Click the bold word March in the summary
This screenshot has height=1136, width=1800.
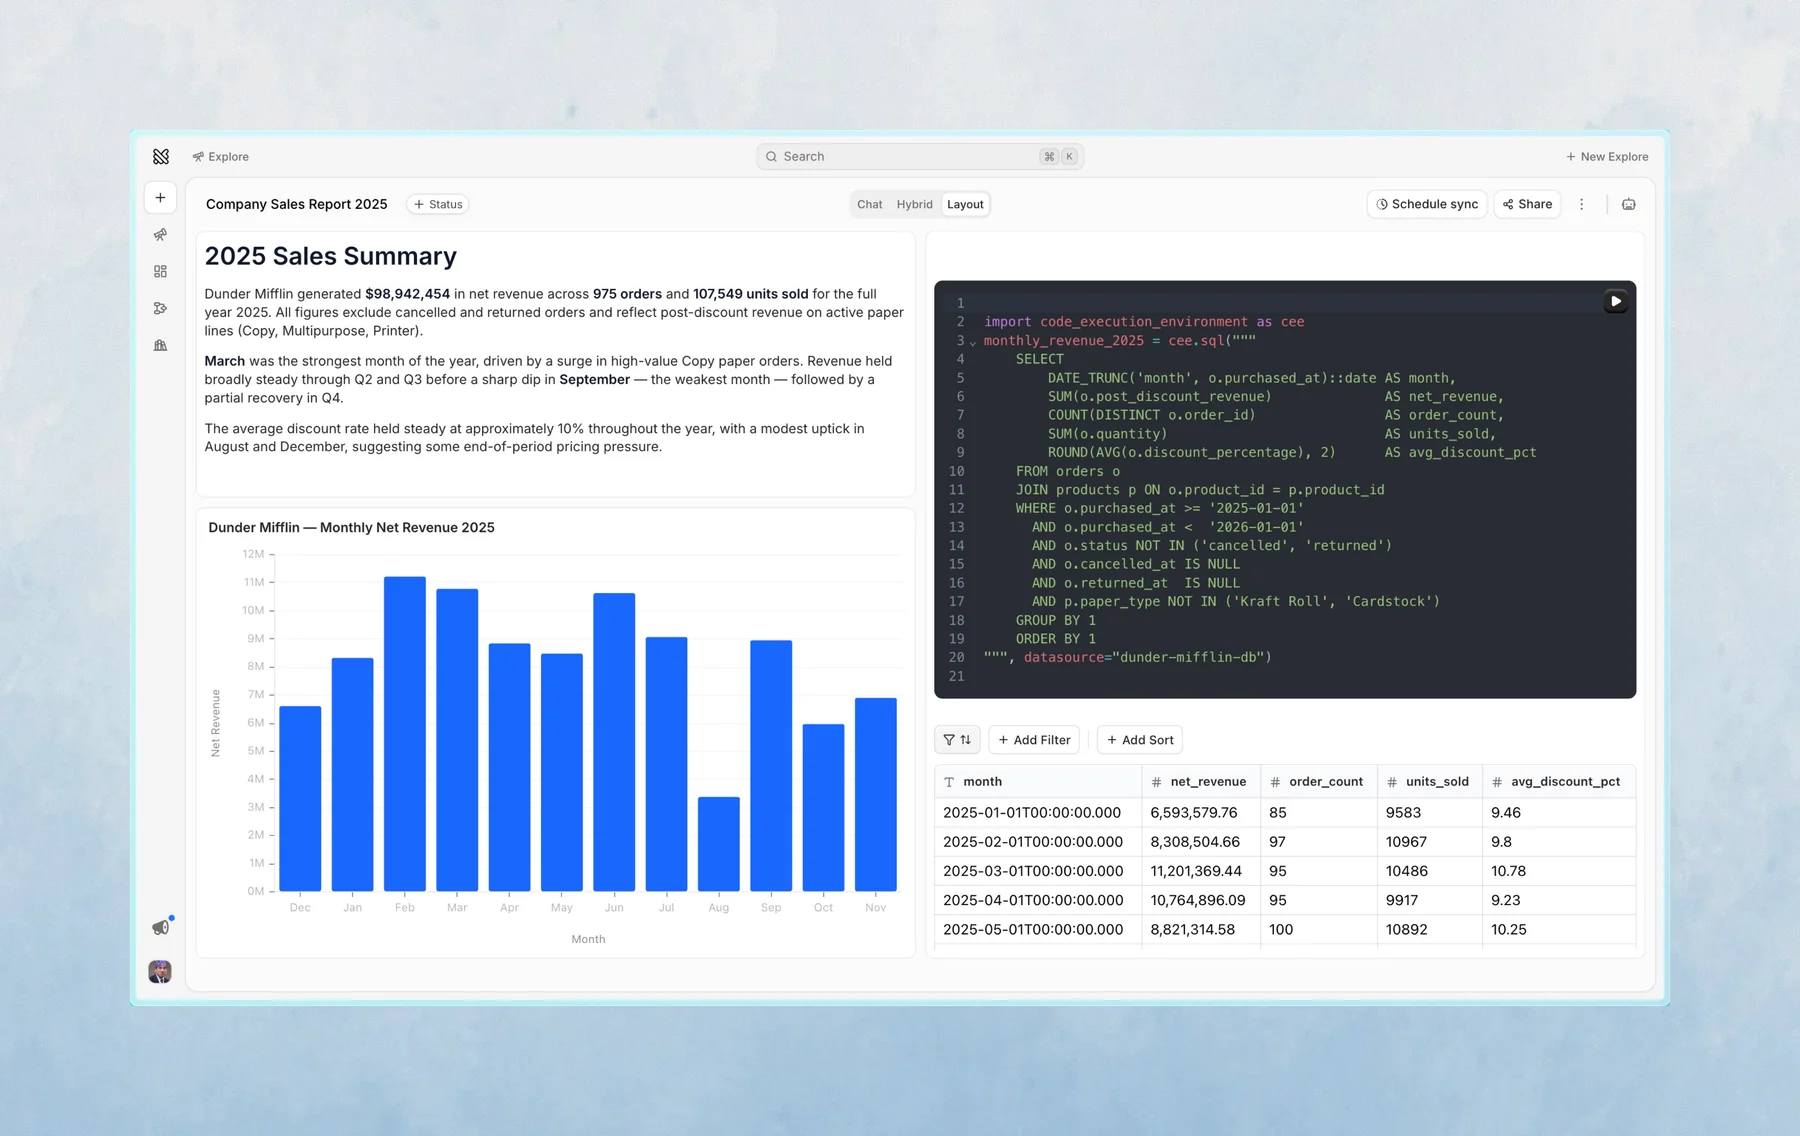coord(225,361)
